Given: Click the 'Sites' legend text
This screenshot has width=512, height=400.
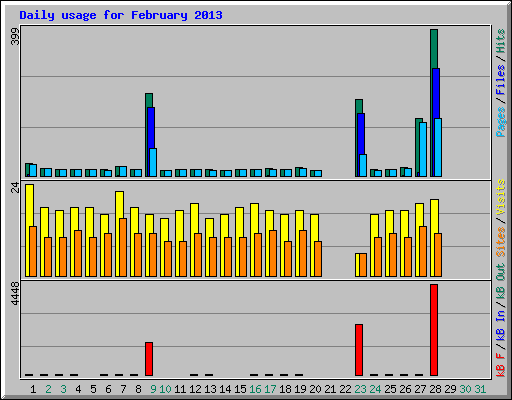Looking at the screenshot, I should [x=501, y=242].
